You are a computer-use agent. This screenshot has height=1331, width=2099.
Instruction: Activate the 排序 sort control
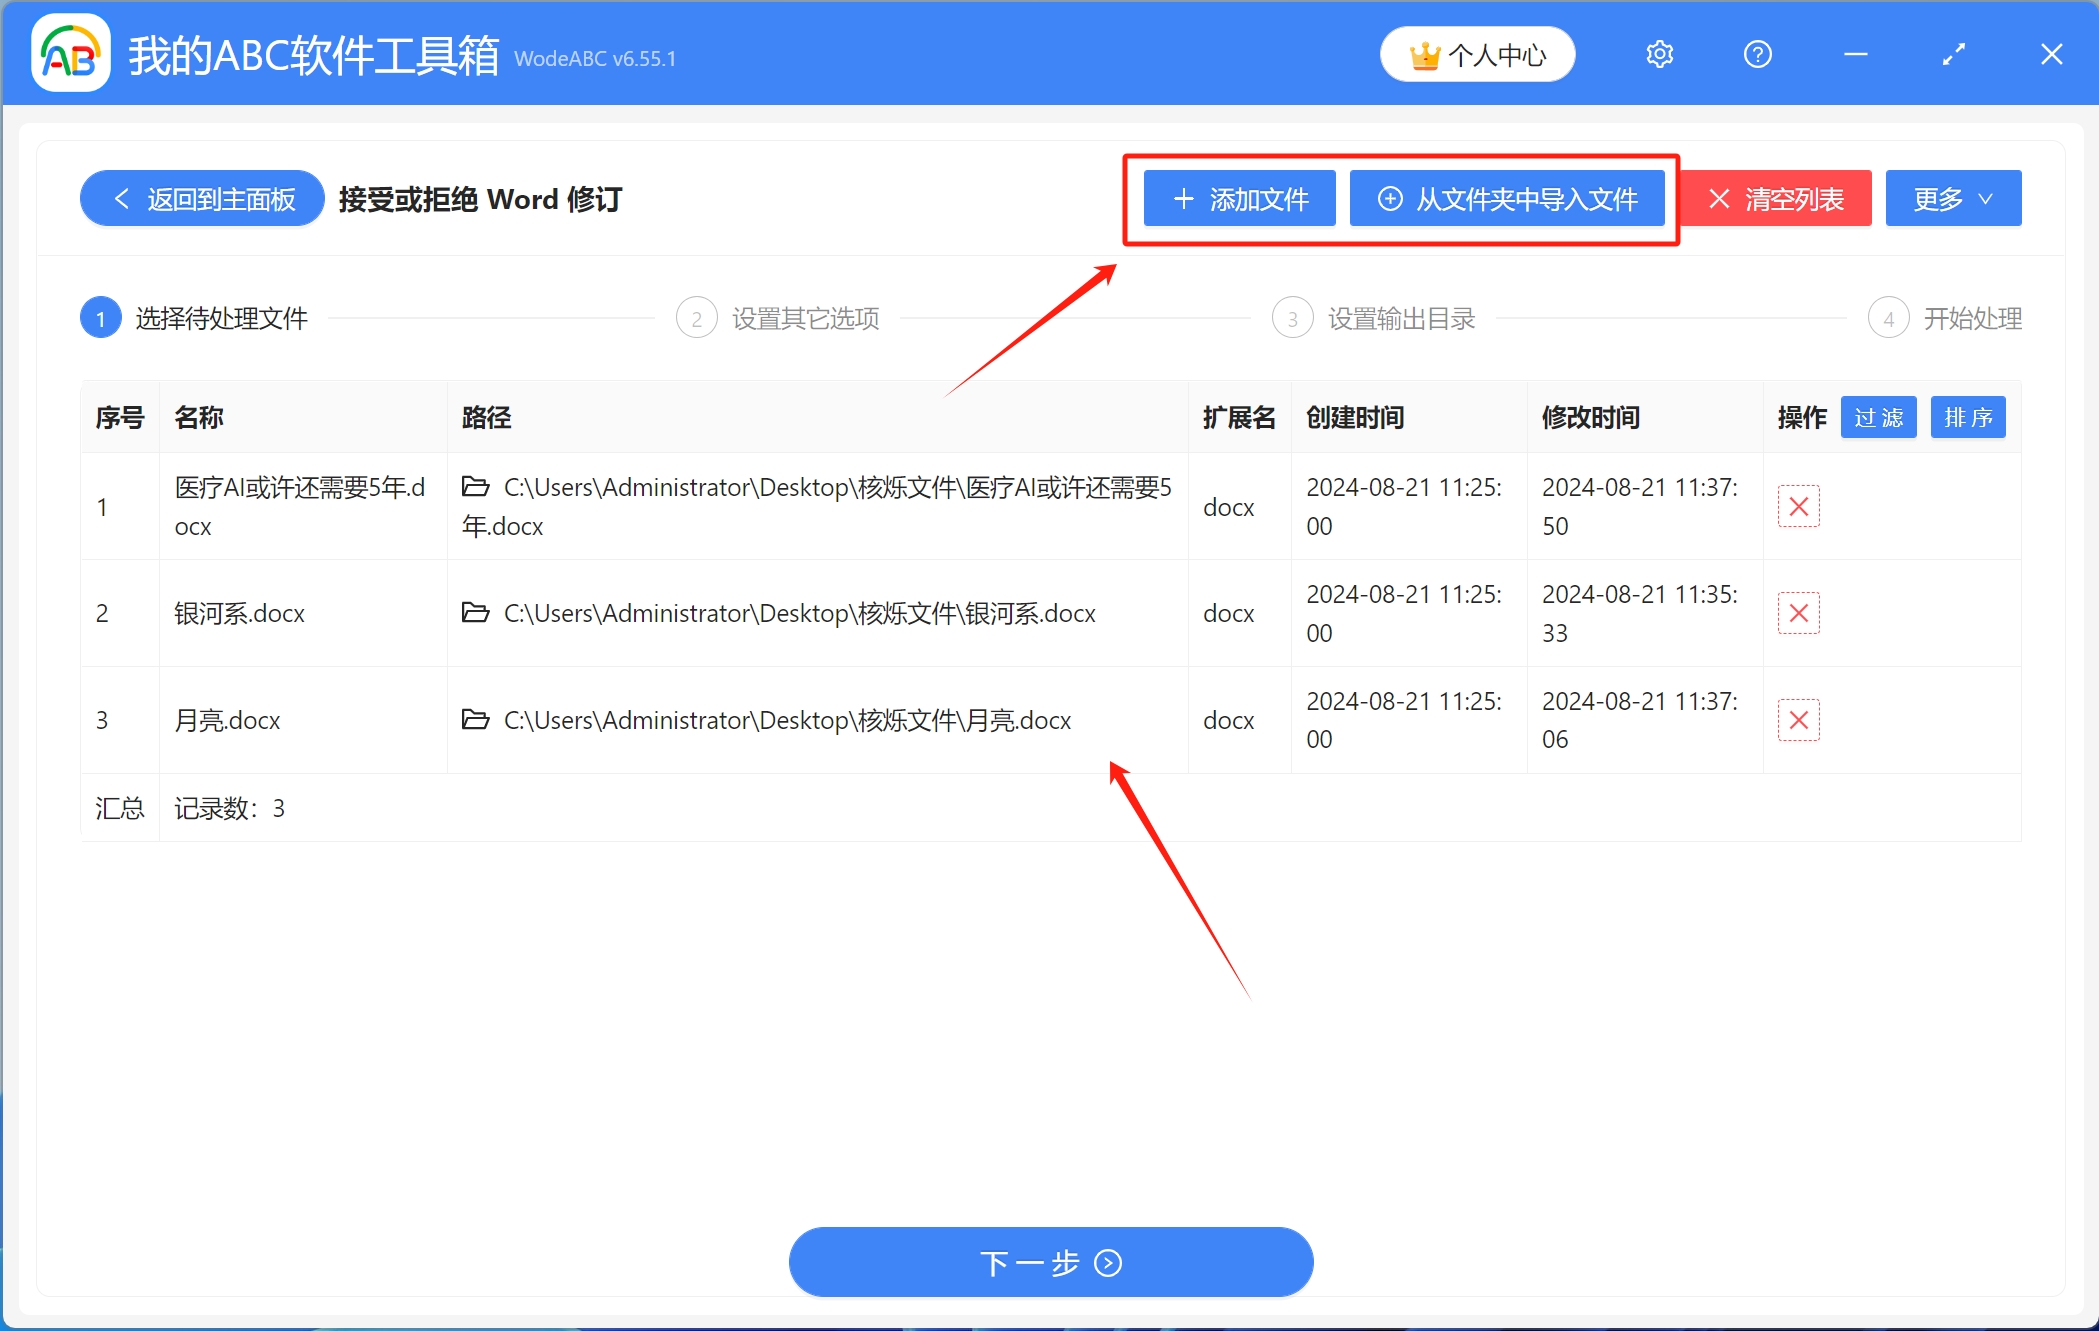pos(1968,417)
